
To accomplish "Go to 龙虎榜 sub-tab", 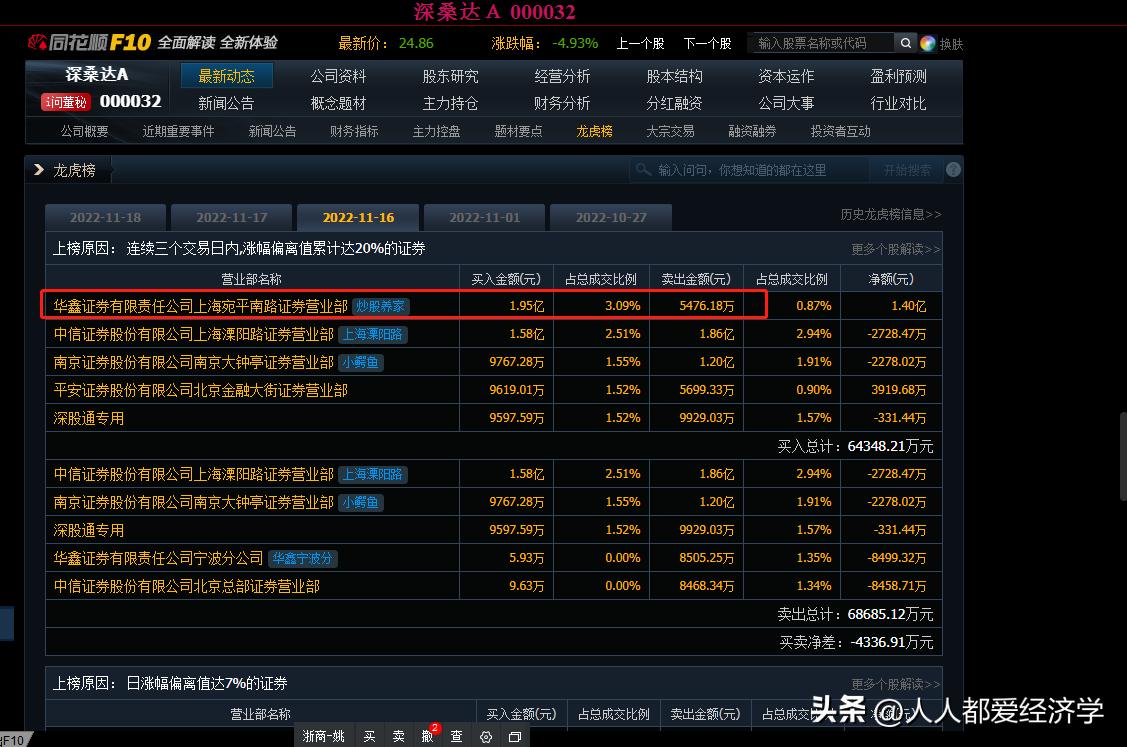I will 594,132.
